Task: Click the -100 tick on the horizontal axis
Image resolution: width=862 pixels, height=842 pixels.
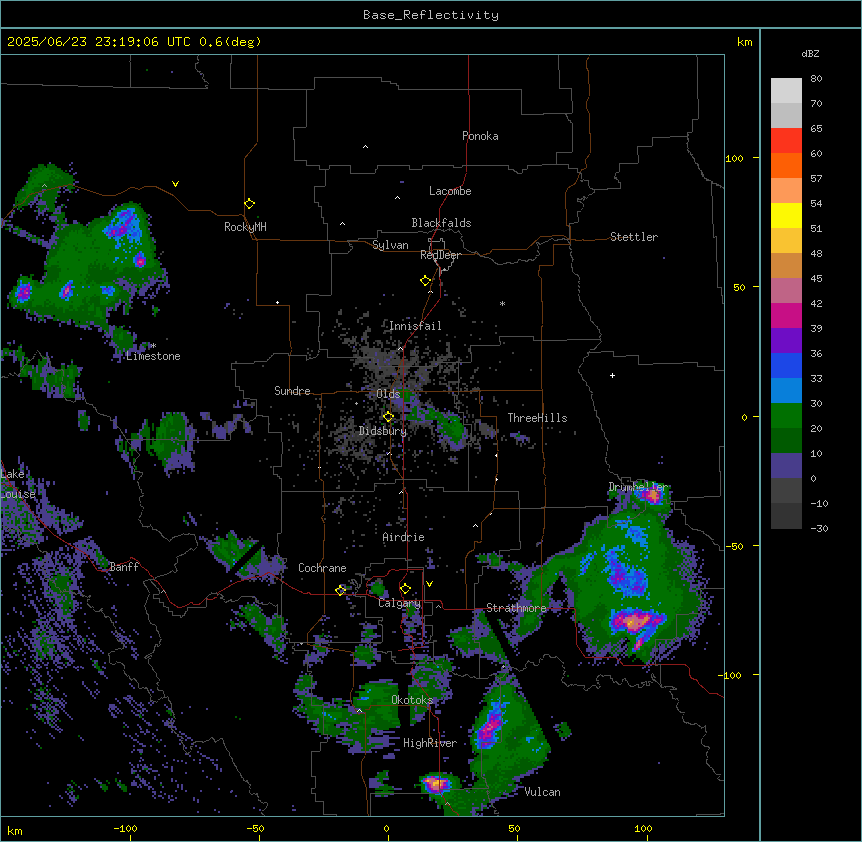Action: 125,828
